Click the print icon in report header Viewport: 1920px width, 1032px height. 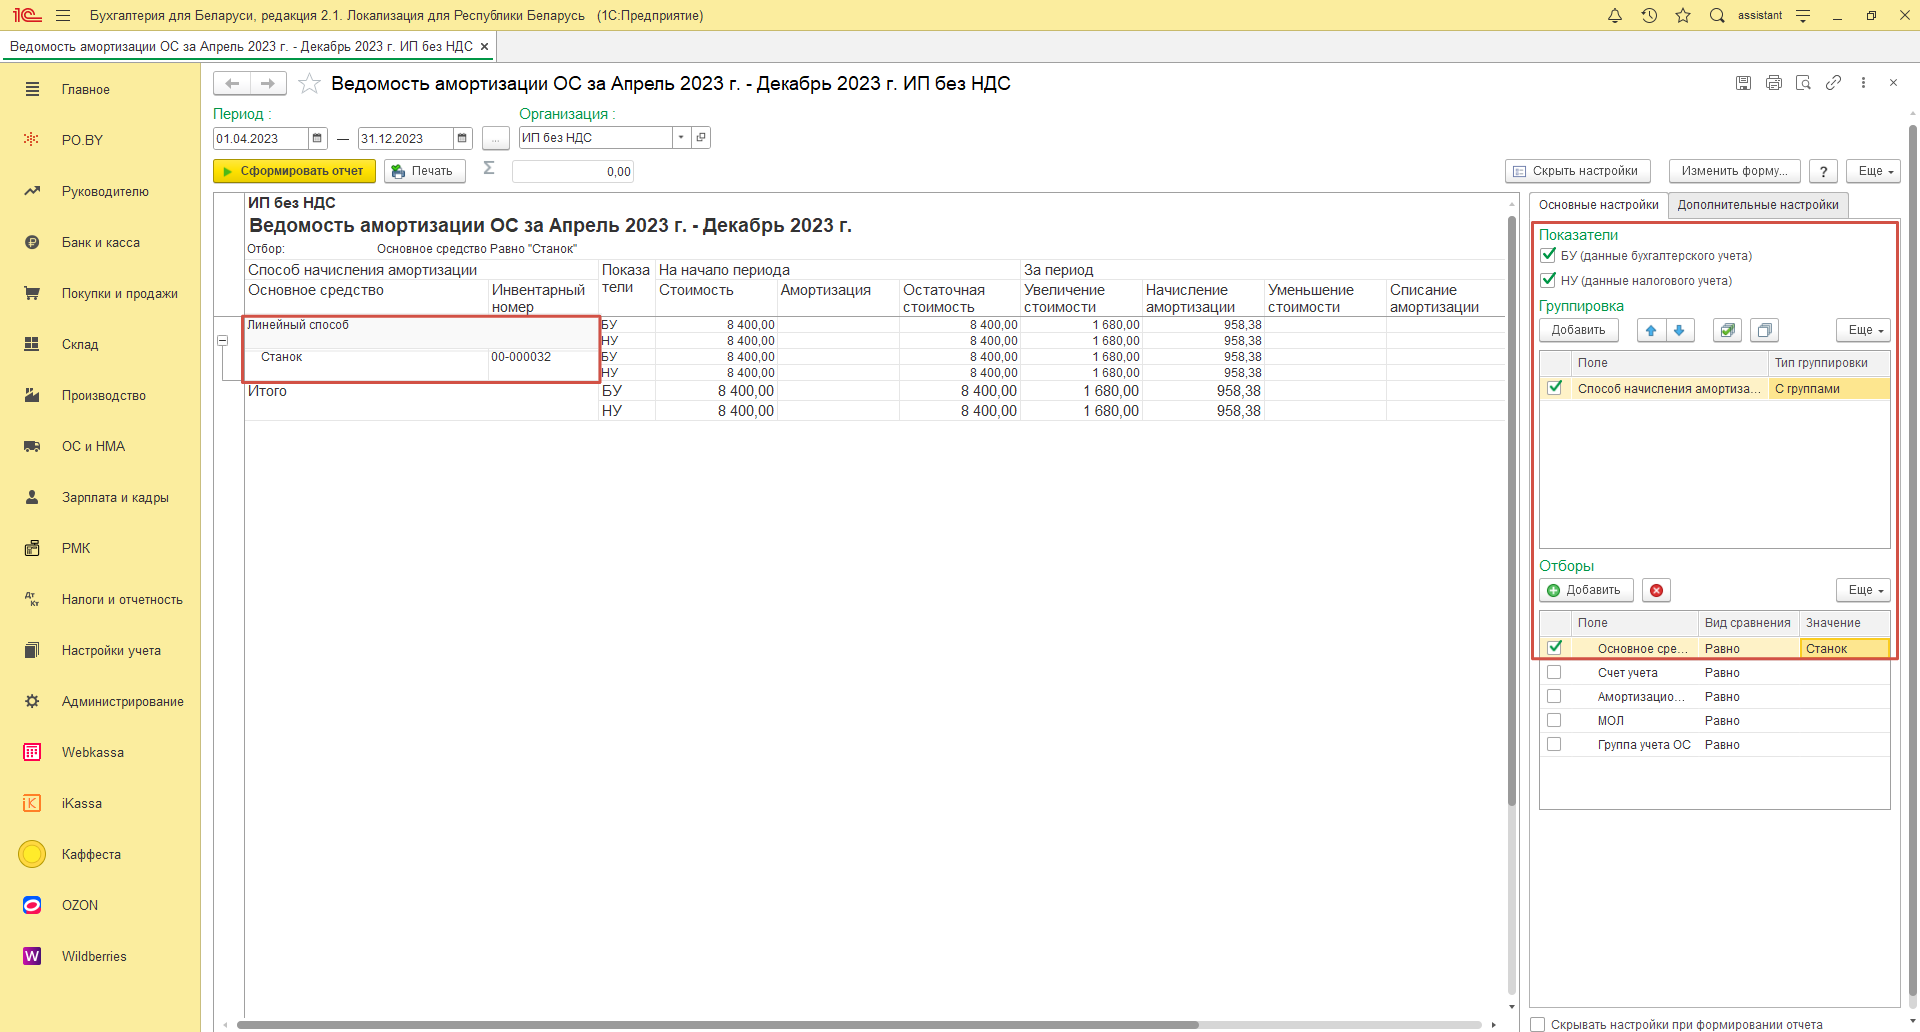[x=1773, y=83]
